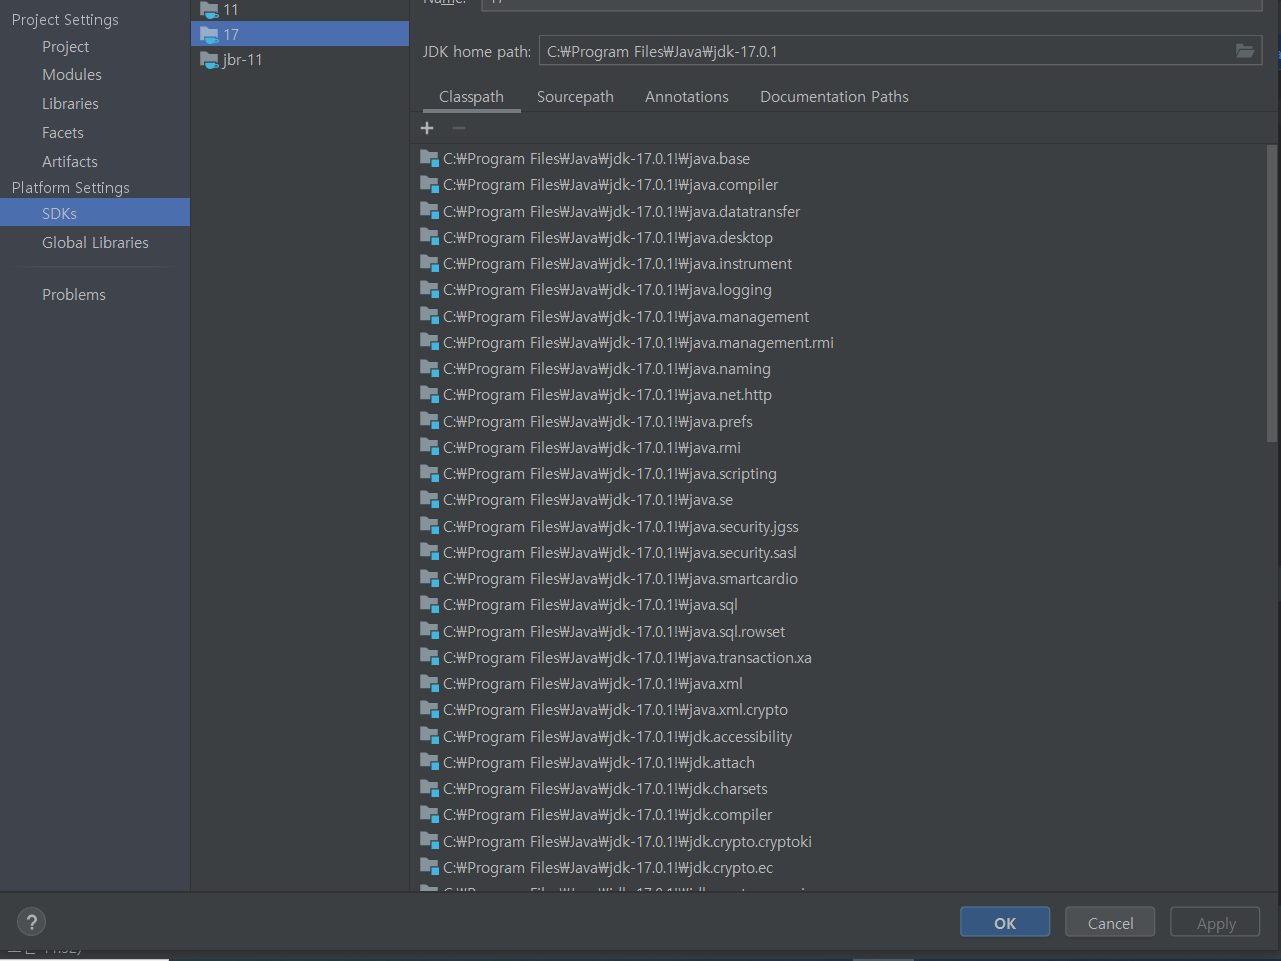This screenshot has width=1281, height=961.
Task: Click folder icon of java.xml entry
Action: [x=430, y=683]
